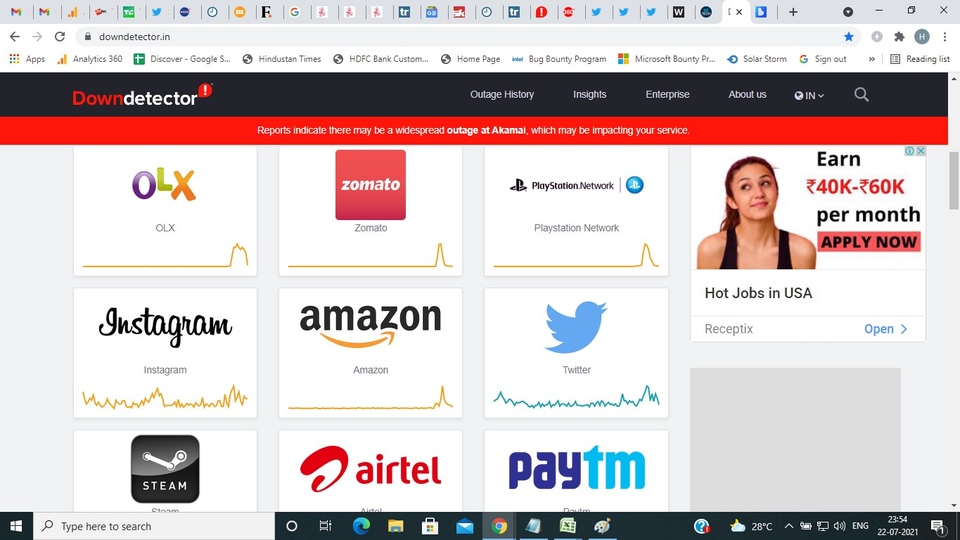Open the OLX service card
Screen dimensions: 960x540
[x=165, y=211]
